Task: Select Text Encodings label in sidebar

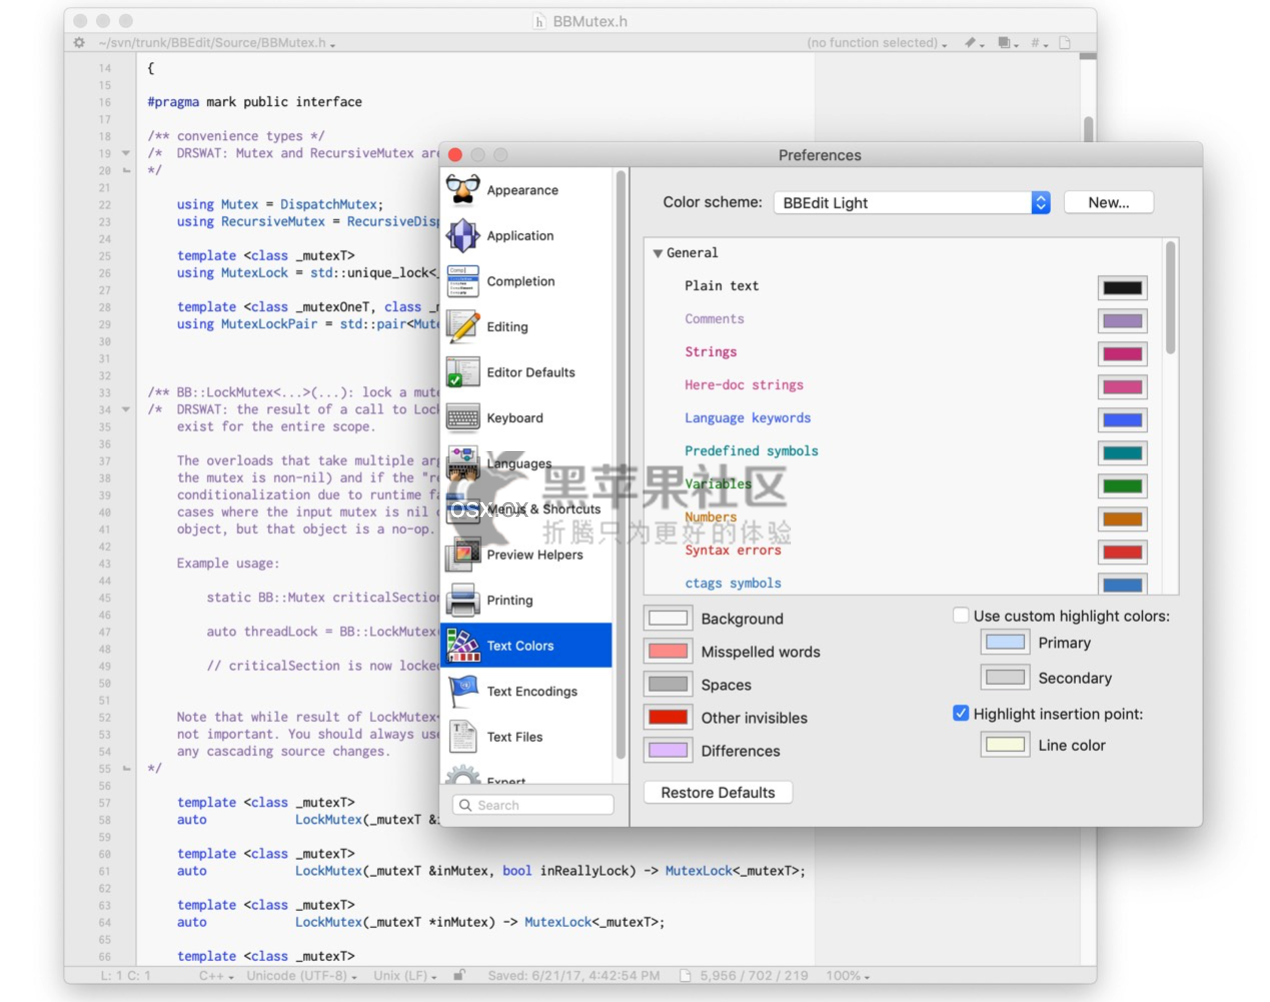Action: click(532, 691)
